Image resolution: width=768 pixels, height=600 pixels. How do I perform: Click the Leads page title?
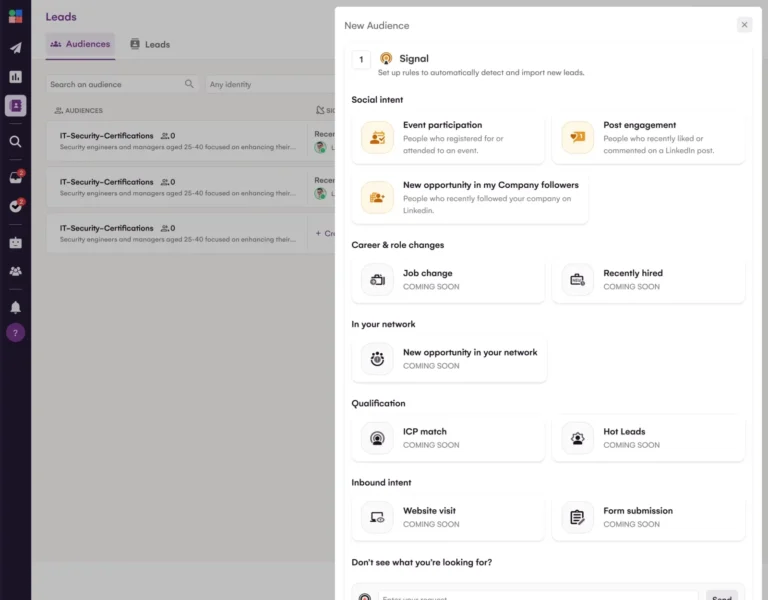(61, 17)
